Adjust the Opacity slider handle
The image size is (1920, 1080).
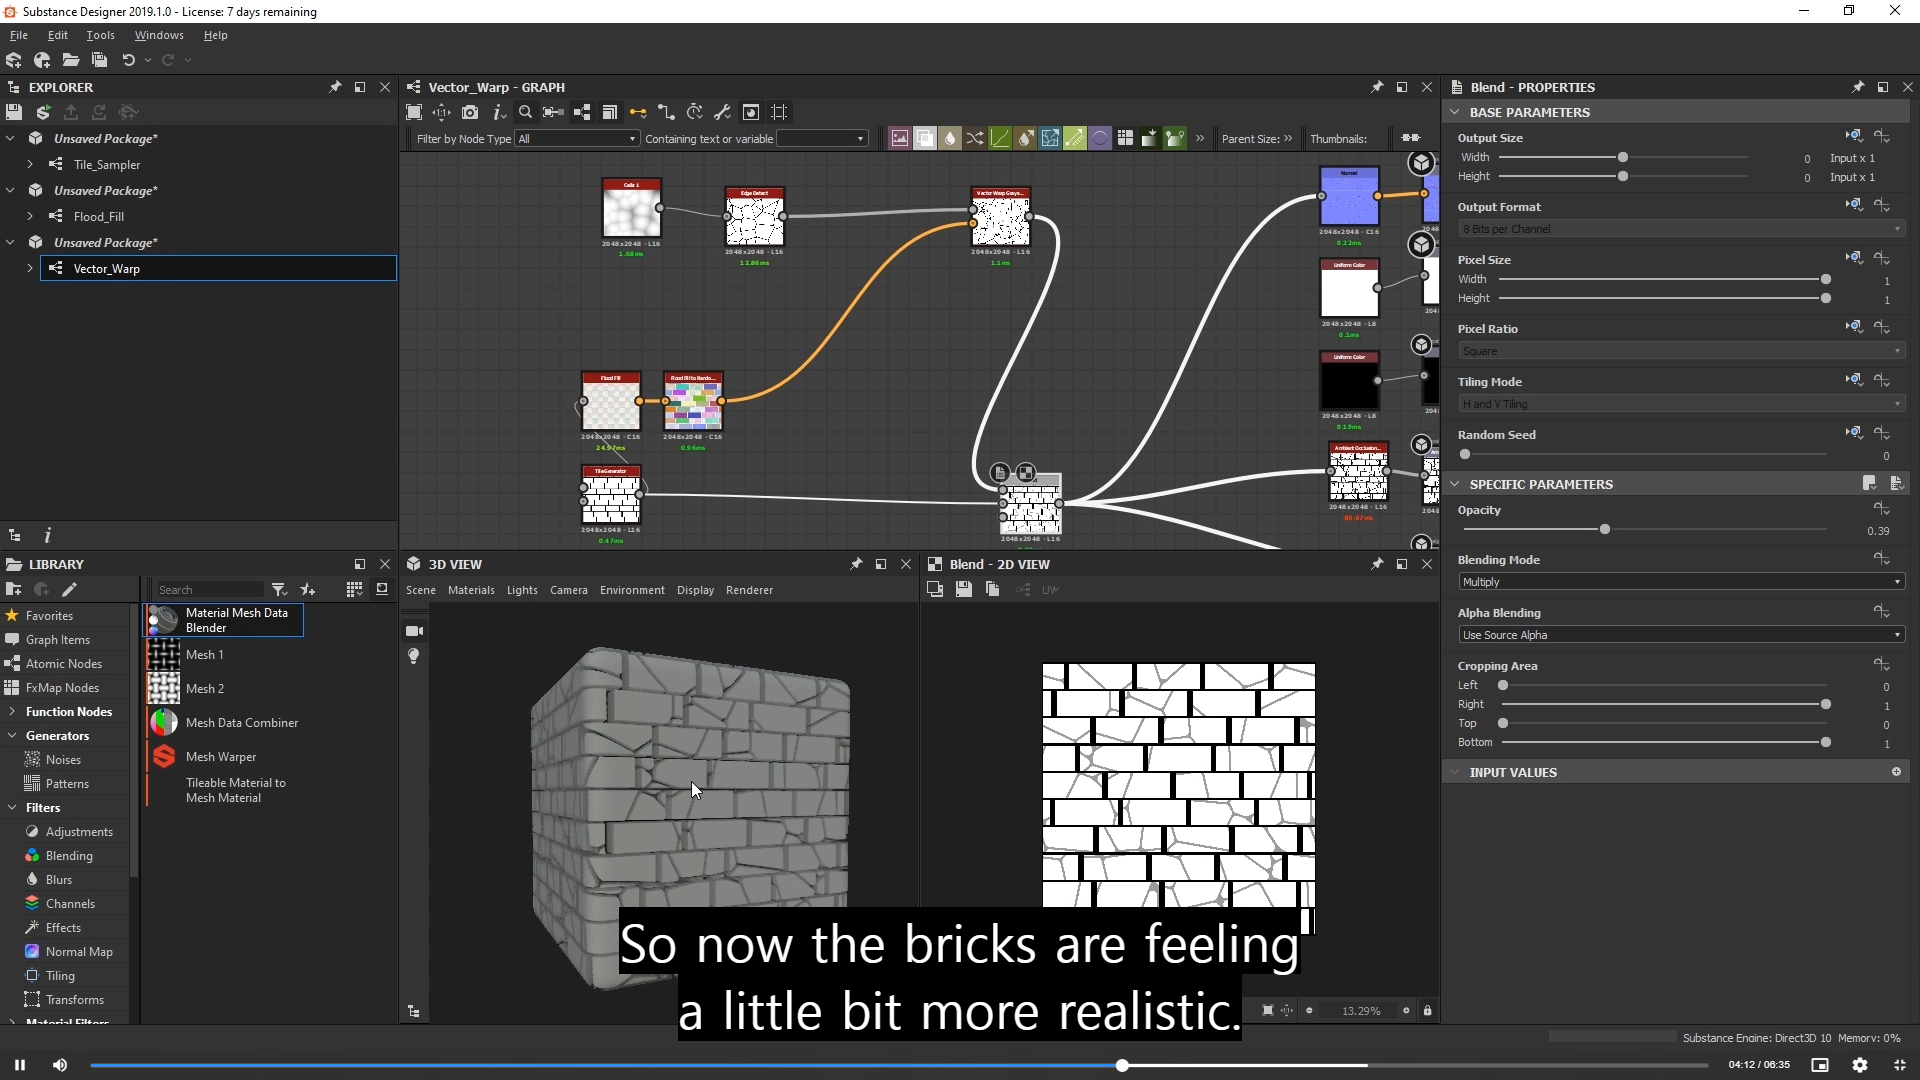pos(1605,529)
